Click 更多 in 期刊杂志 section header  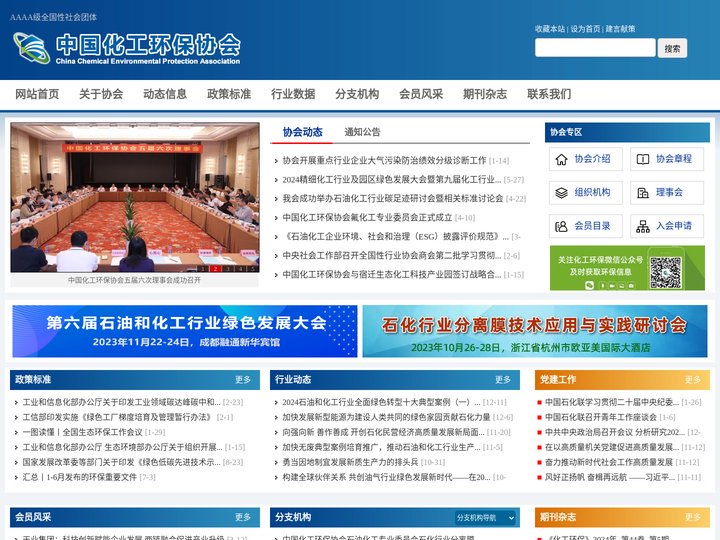click(692, 517)
